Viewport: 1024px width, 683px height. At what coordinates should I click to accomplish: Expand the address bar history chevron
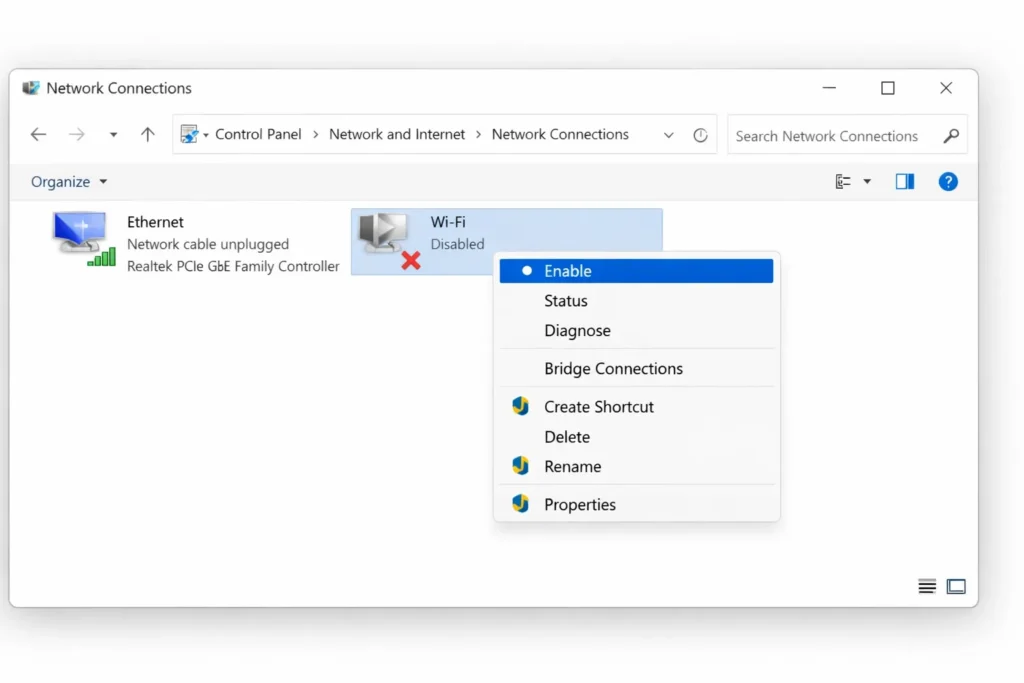pyautogui.click(x=668, y=135)
